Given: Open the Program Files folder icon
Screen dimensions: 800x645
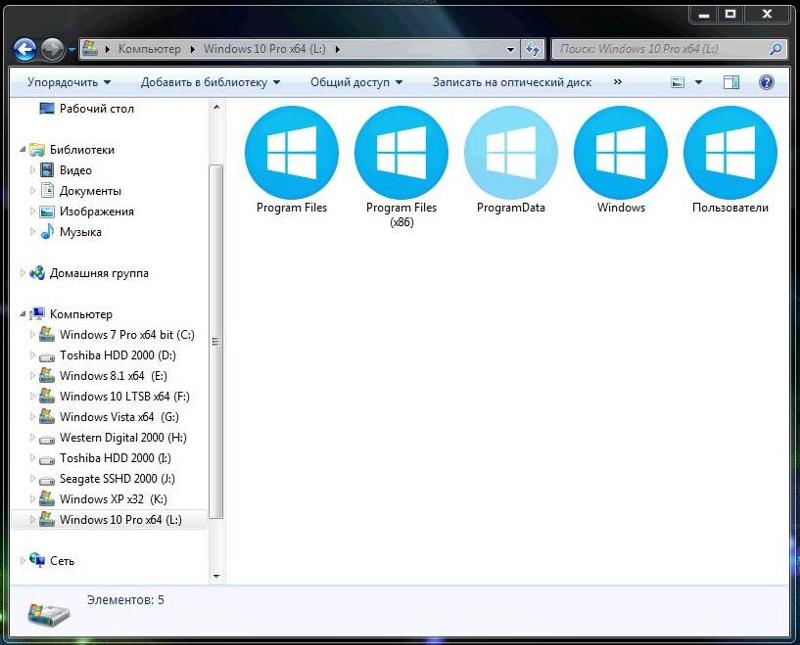Looking at the screenshot, I should click(x=291, y=152).
